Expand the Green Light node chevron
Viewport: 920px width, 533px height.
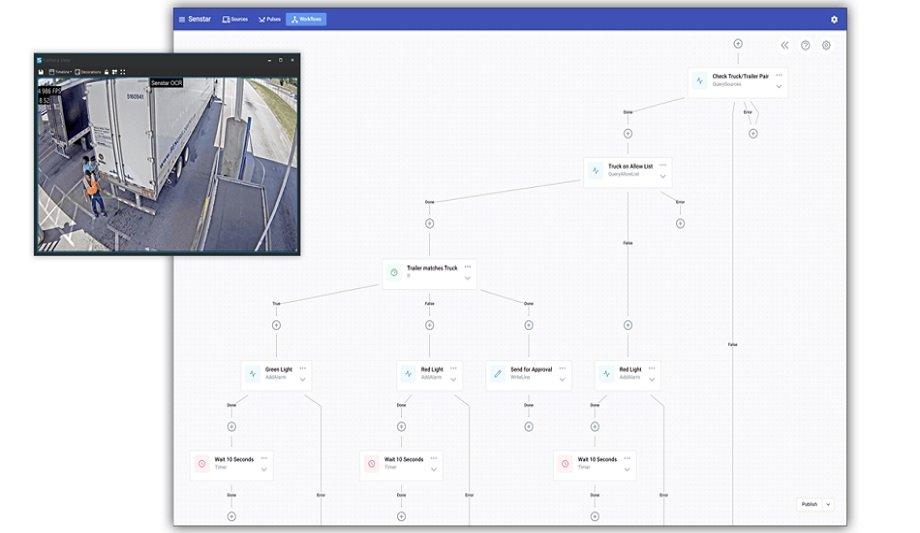tap(303, 380)
